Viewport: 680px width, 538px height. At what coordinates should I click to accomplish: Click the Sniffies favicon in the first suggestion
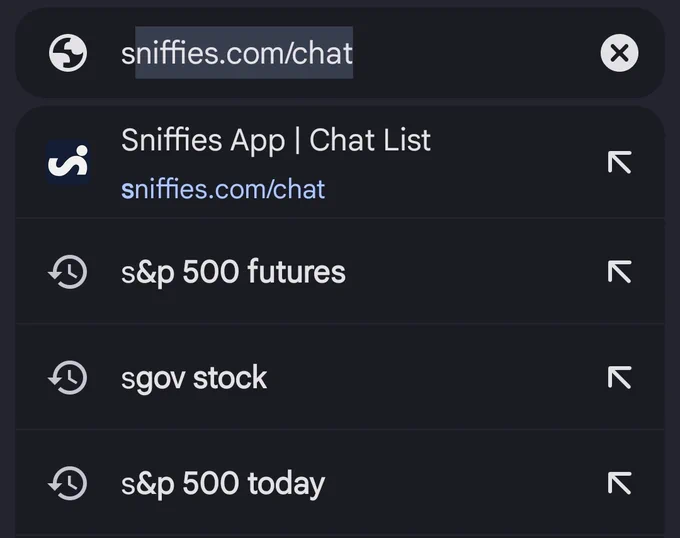point(68,163)
